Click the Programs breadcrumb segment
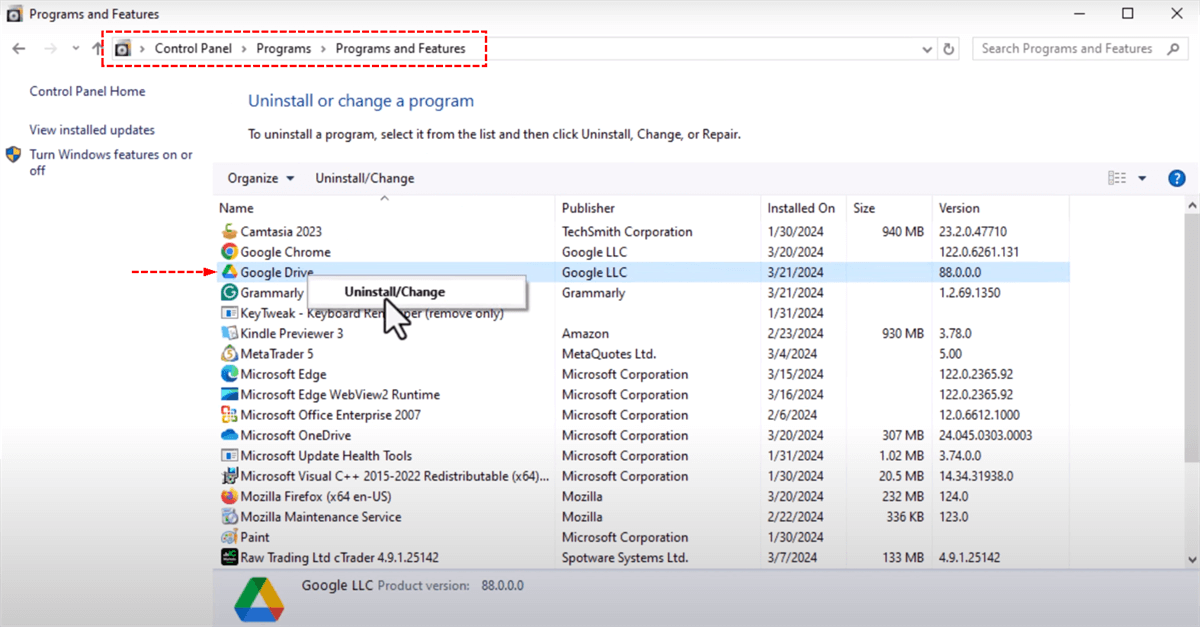This screenshot has height=627, width=1200. [x=283, y=48]
